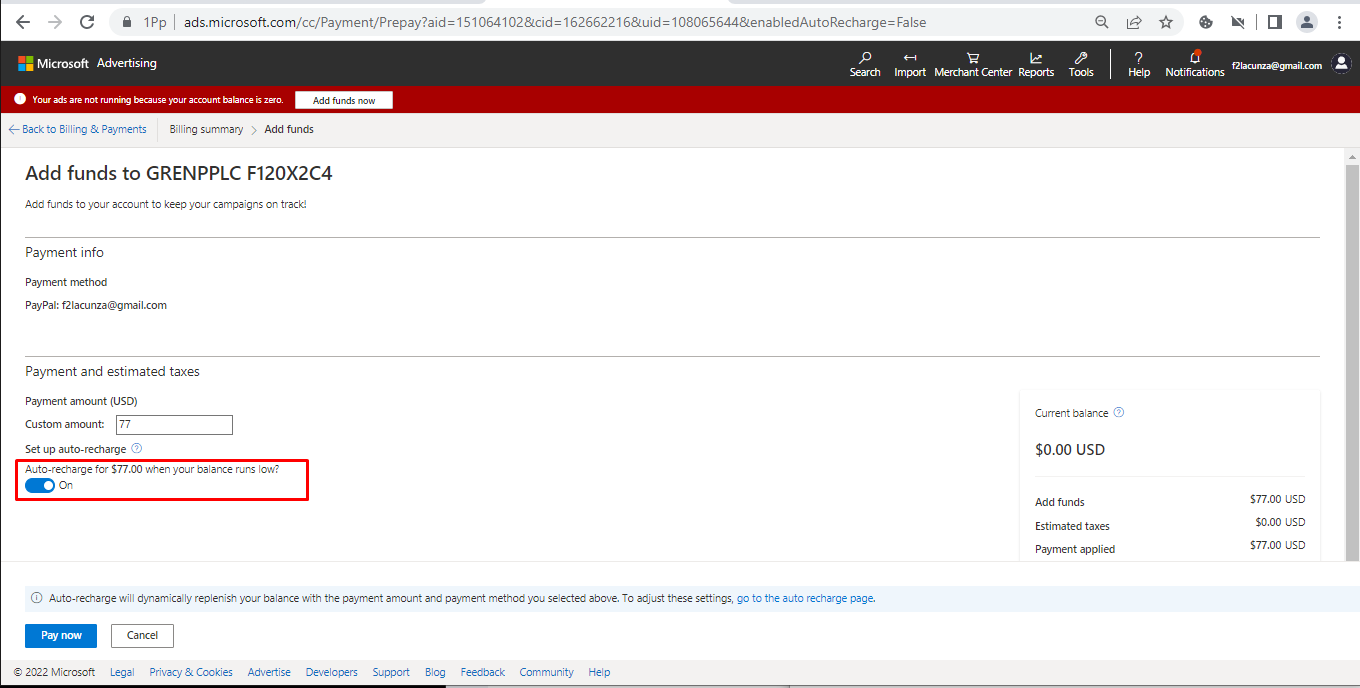Open Help footer link
The image size is (1360, 688).
(x=599, y=672)
